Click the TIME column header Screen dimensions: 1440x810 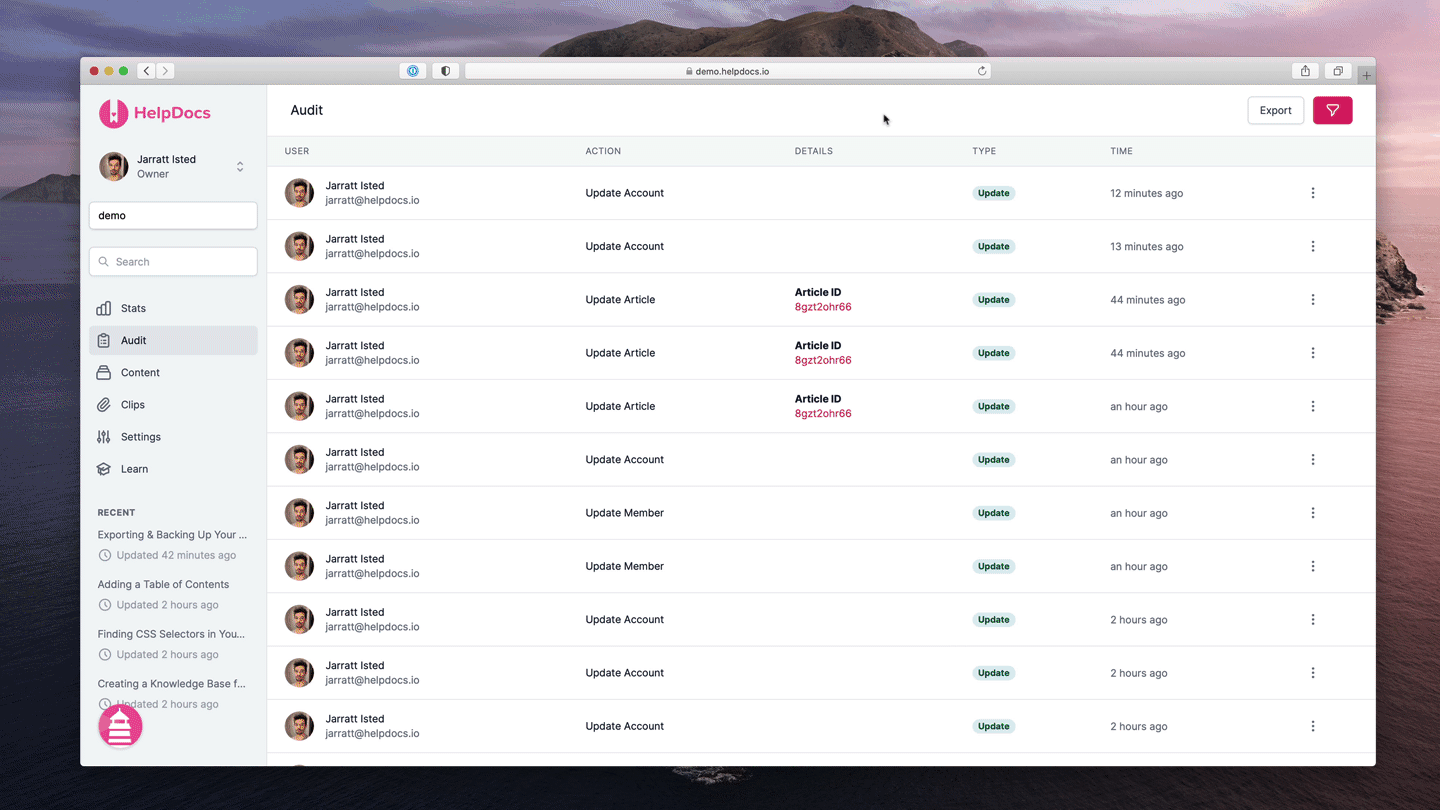[1121, 151]
